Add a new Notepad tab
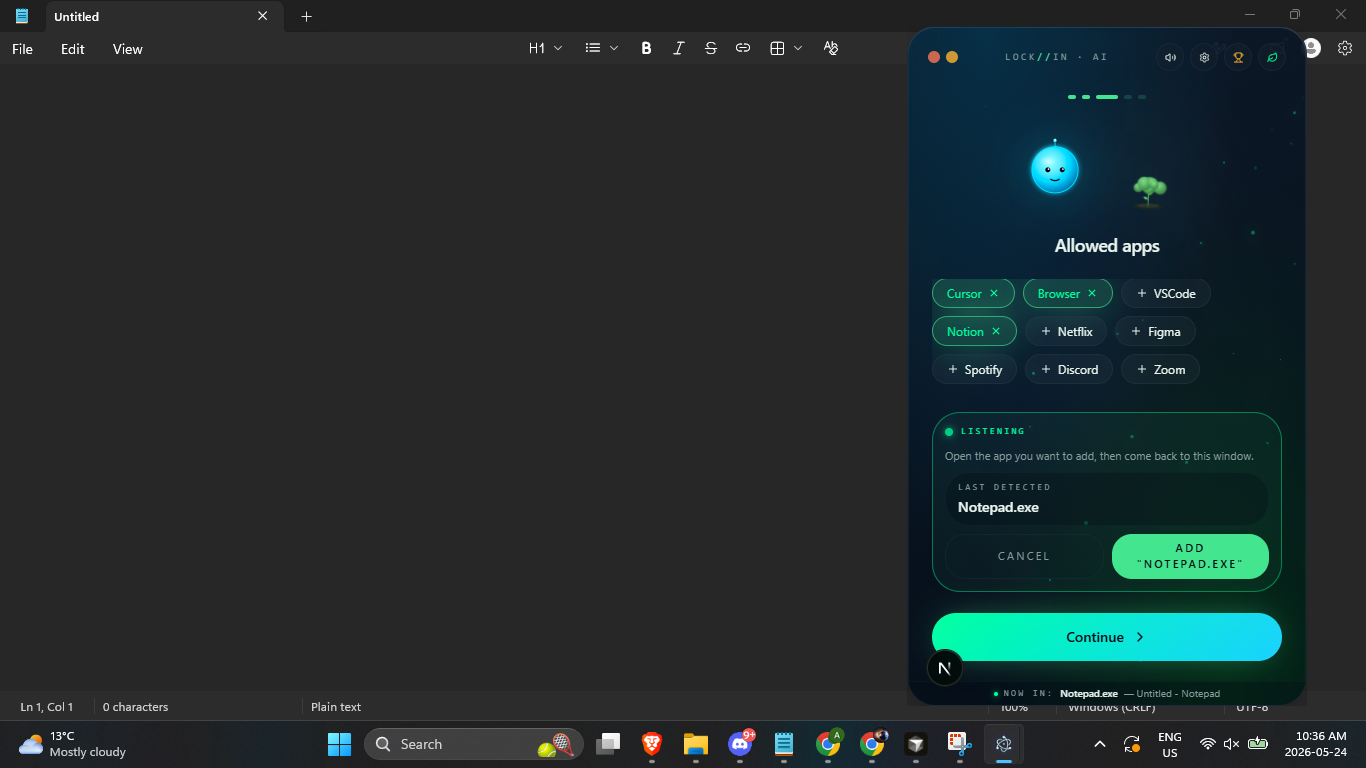1366x768 pixels. point(306,16)
